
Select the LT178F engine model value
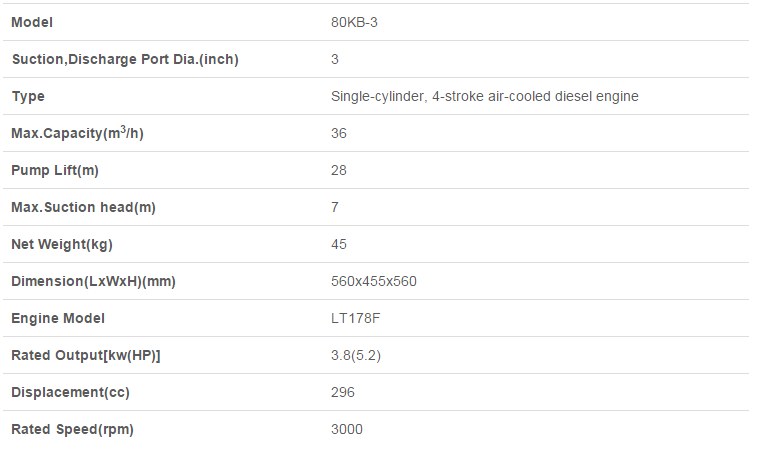[x=356, y=318]
